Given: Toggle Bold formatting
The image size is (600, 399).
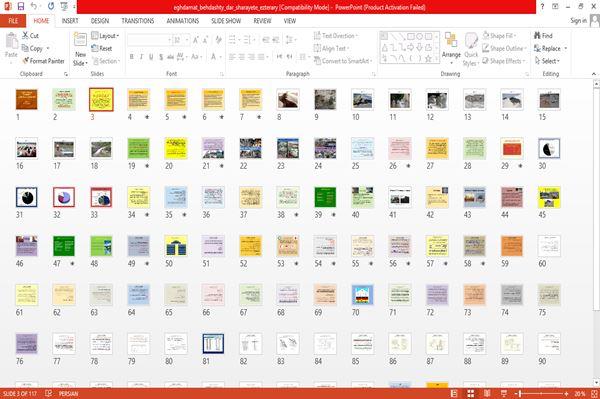Looking at the screenshot, I should click(132, 57).
